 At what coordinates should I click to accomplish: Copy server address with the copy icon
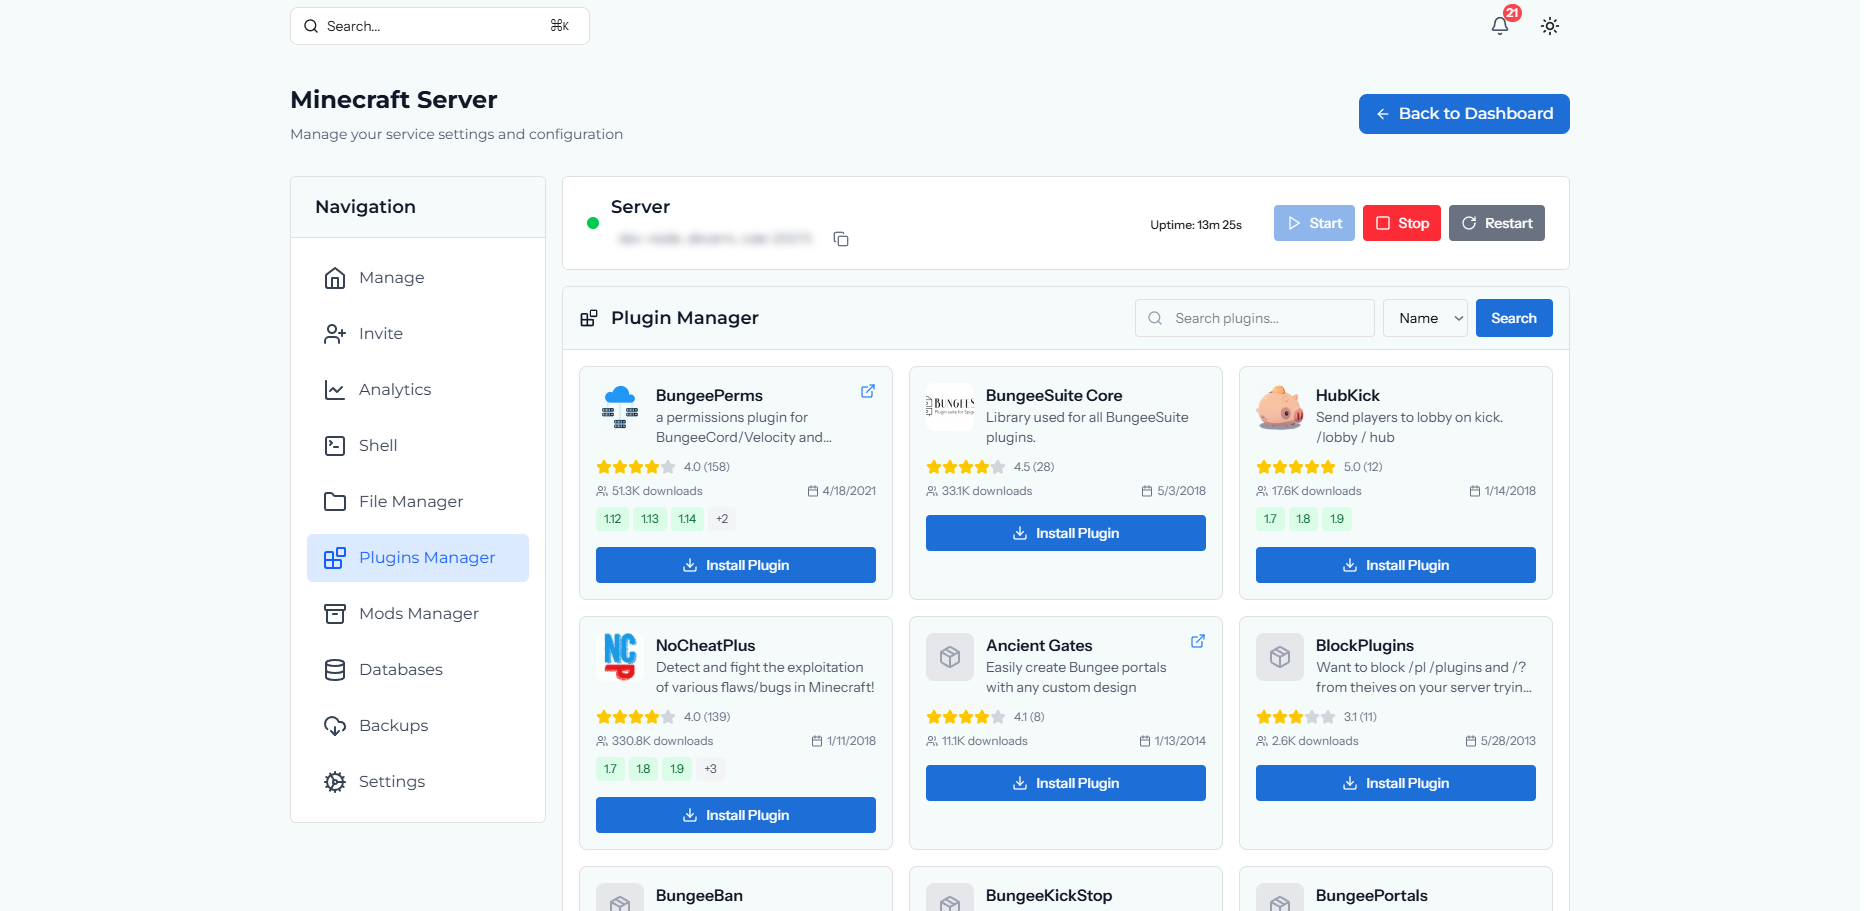tap(841, 239)
